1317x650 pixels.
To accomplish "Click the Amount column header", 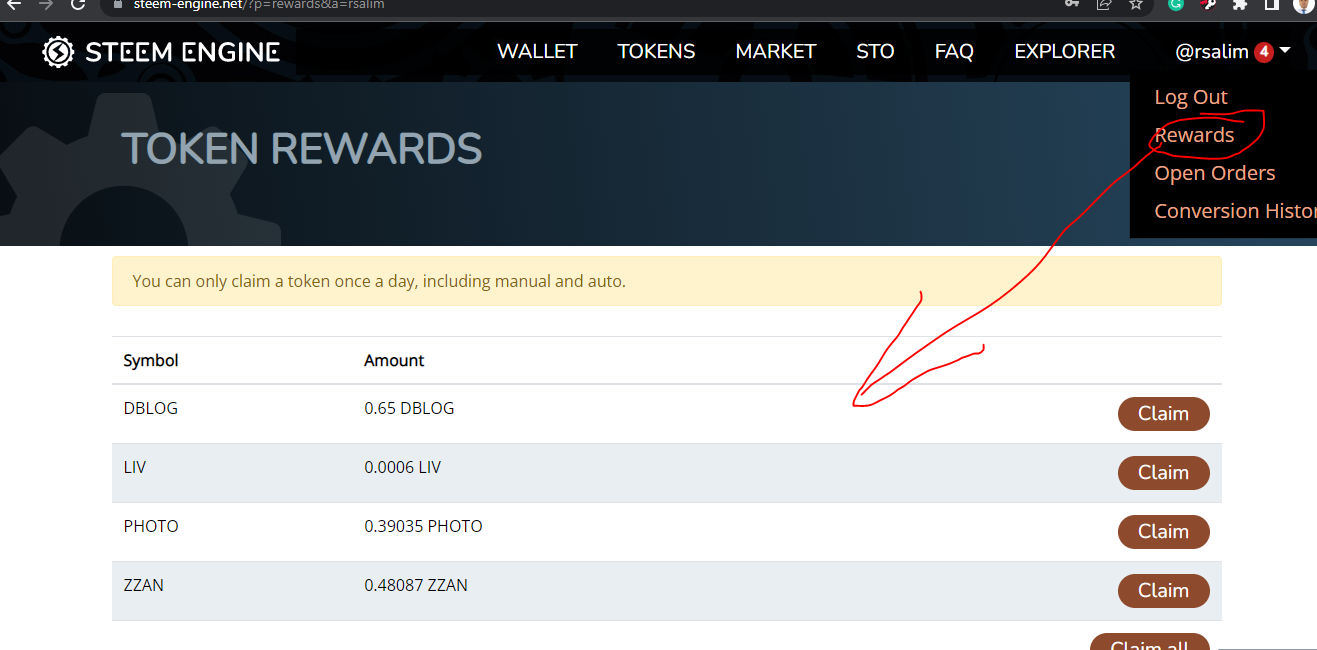I will point(394,360).
